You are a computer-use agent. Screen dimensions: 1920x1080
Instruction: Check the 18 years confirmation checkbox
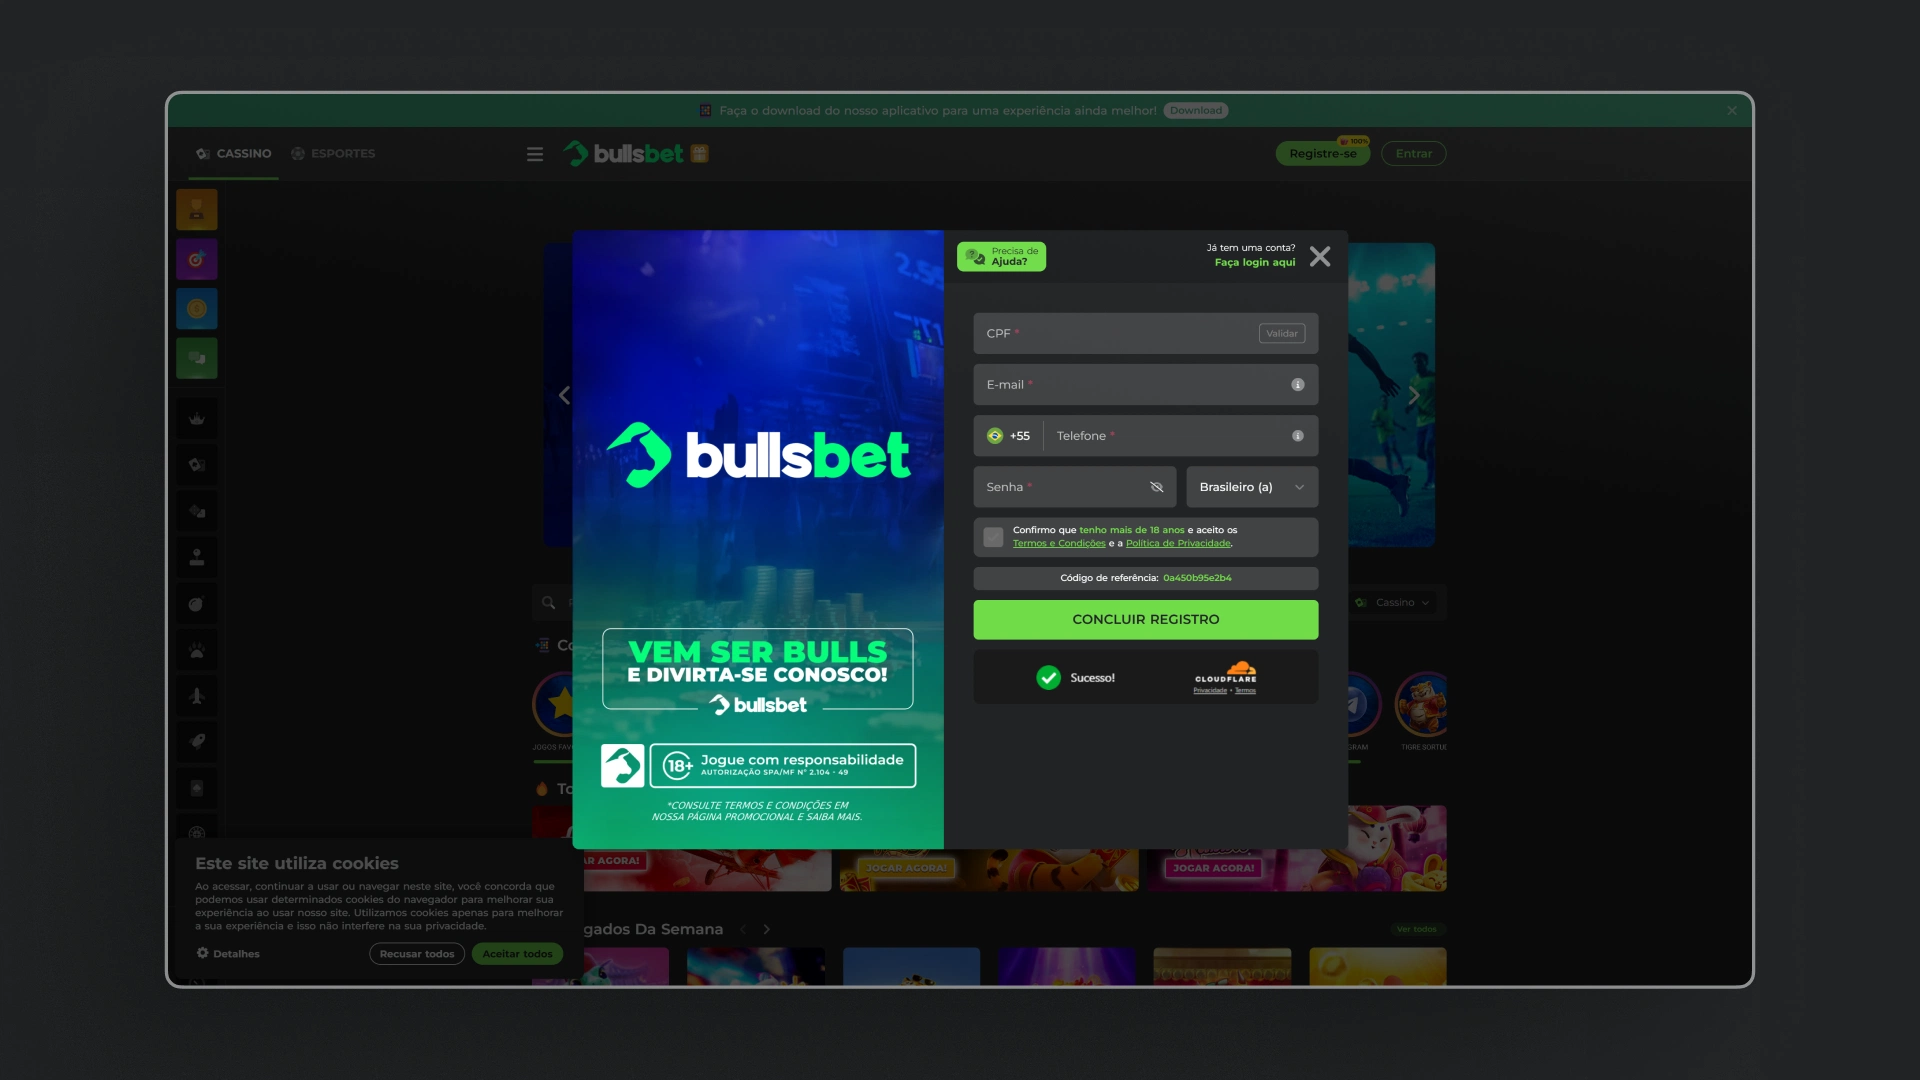[x=992, y=537]
